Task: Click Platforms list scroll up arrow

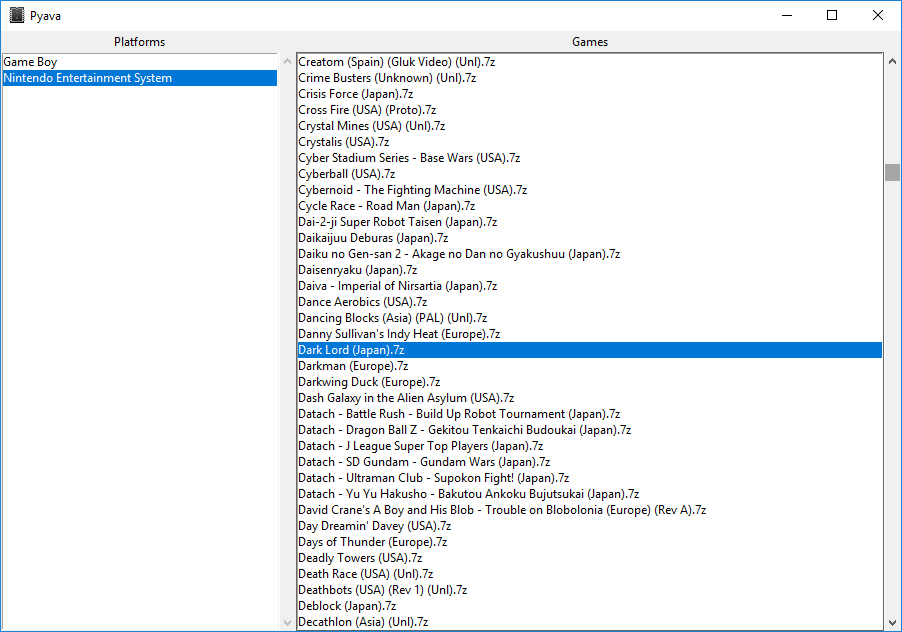Action: pyautogui.click(x=288, y=61)
